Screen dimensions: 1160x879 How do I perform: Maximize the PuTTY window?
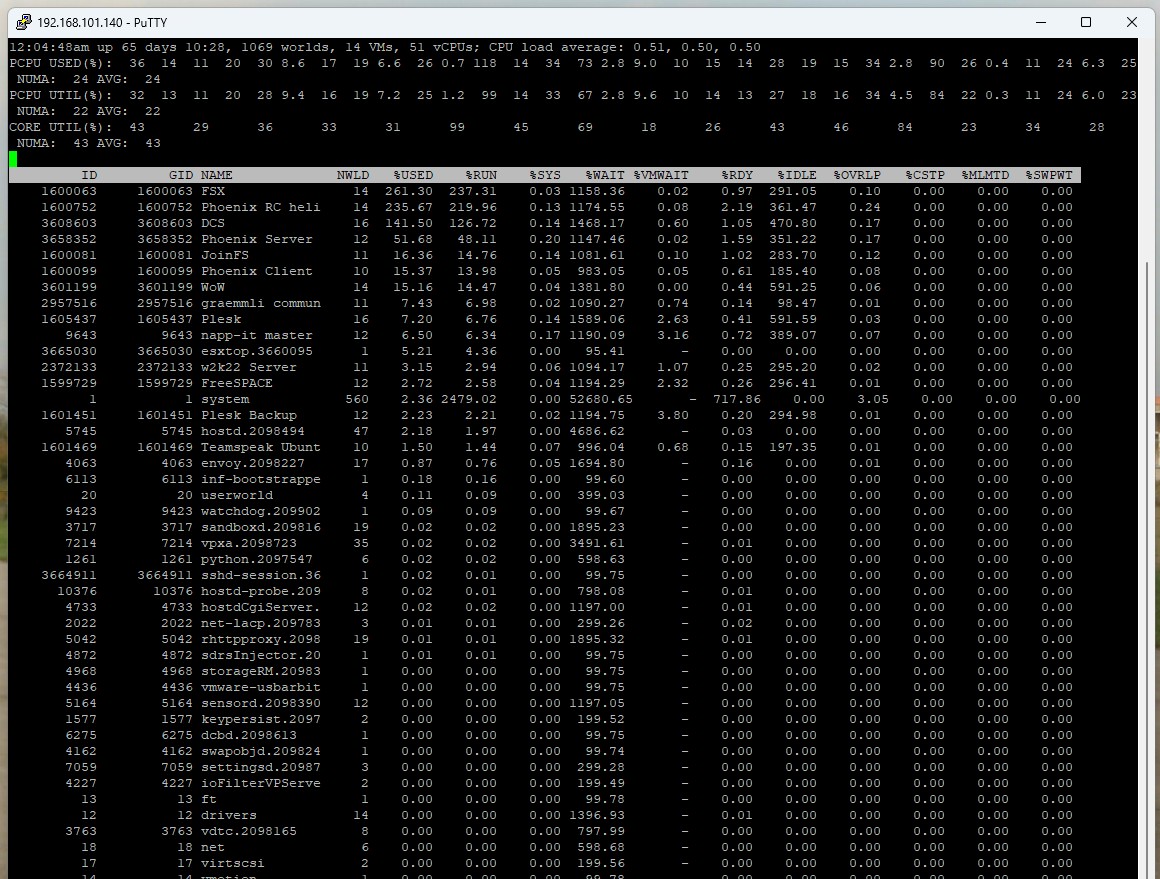click(x=1085, y=22)
